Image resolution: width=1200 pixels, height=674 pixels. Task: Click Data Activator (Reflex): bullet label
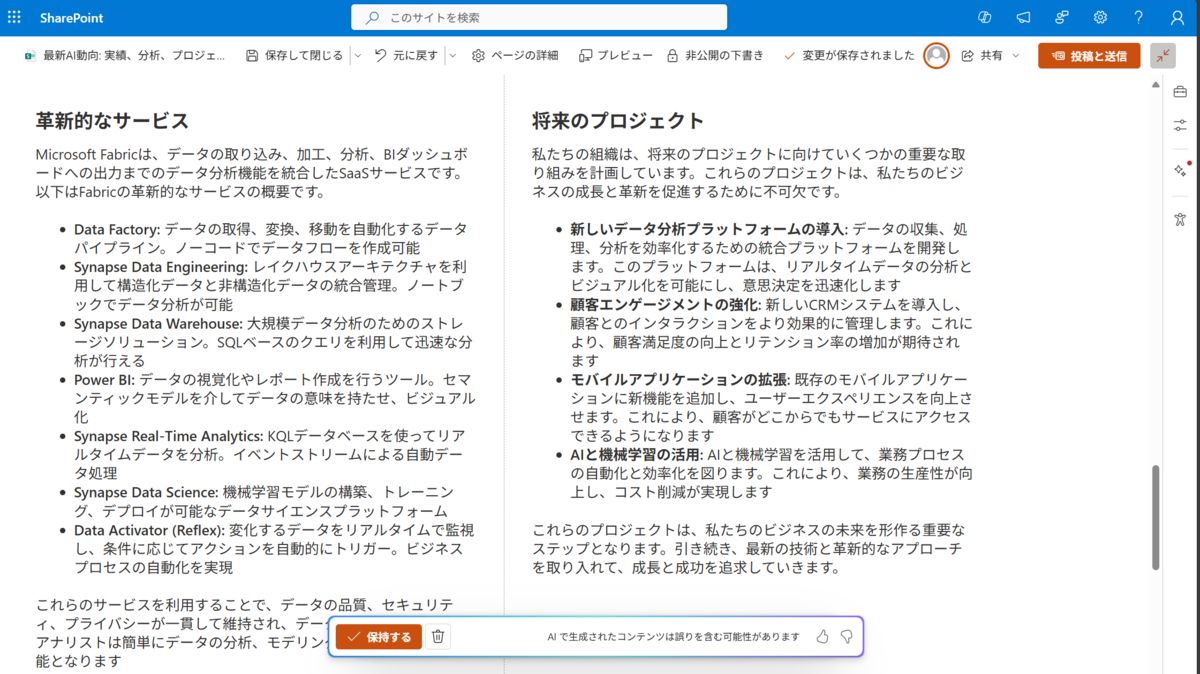pyautogui.click(x=149, y=530)
